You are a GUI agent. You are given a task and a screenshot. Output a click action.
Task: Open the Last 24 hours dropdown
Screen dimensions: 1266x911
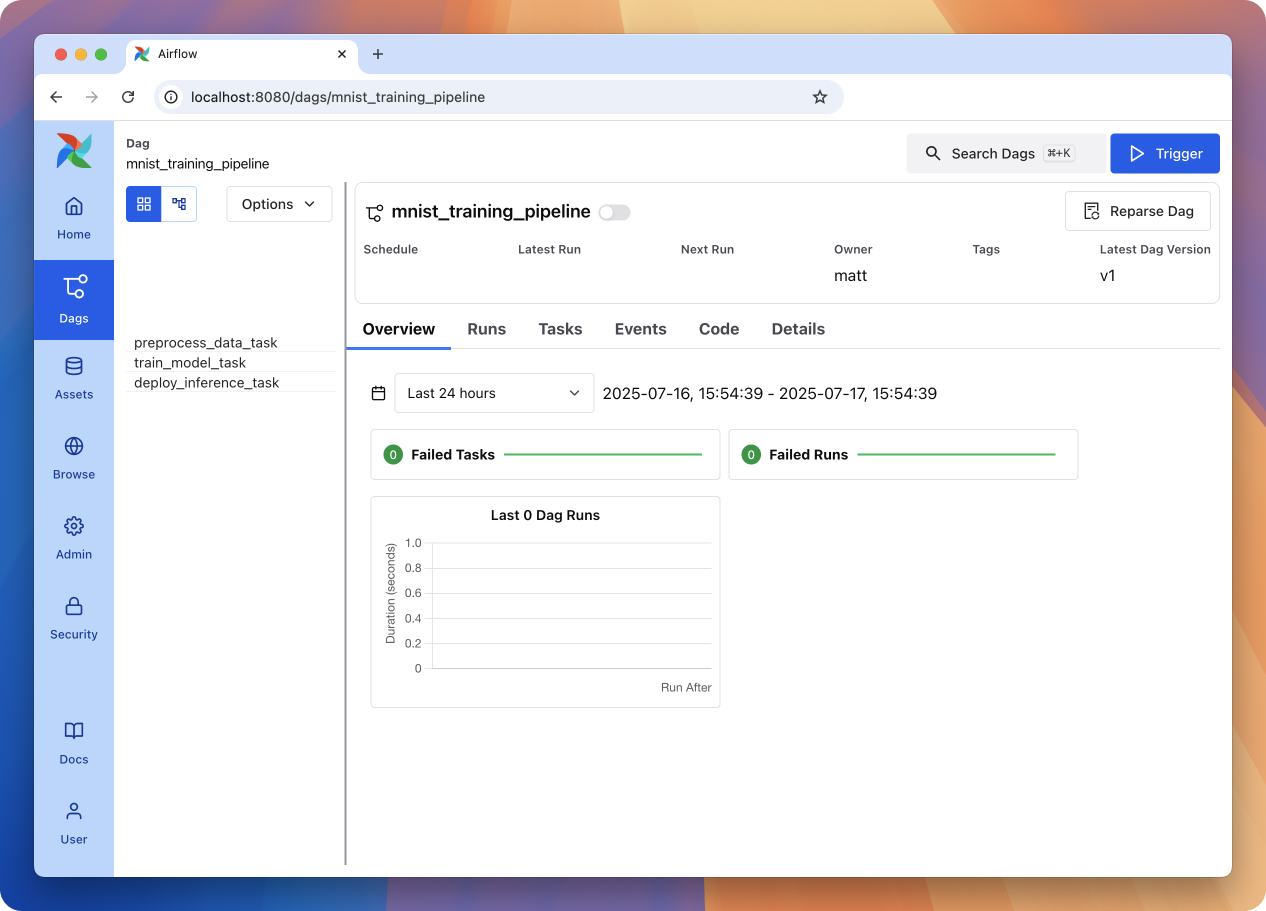(494, 393)
